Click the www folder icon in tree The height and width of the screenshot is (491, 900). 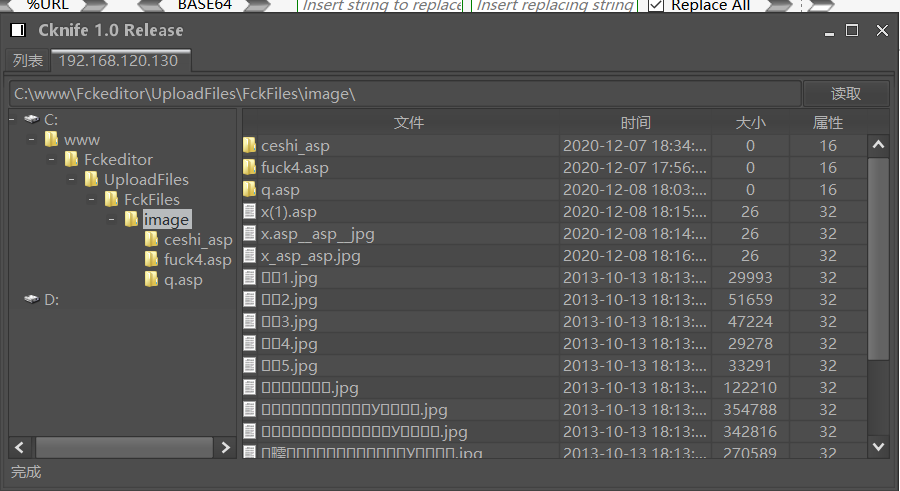pyautogui.click(x=52, y=140)
